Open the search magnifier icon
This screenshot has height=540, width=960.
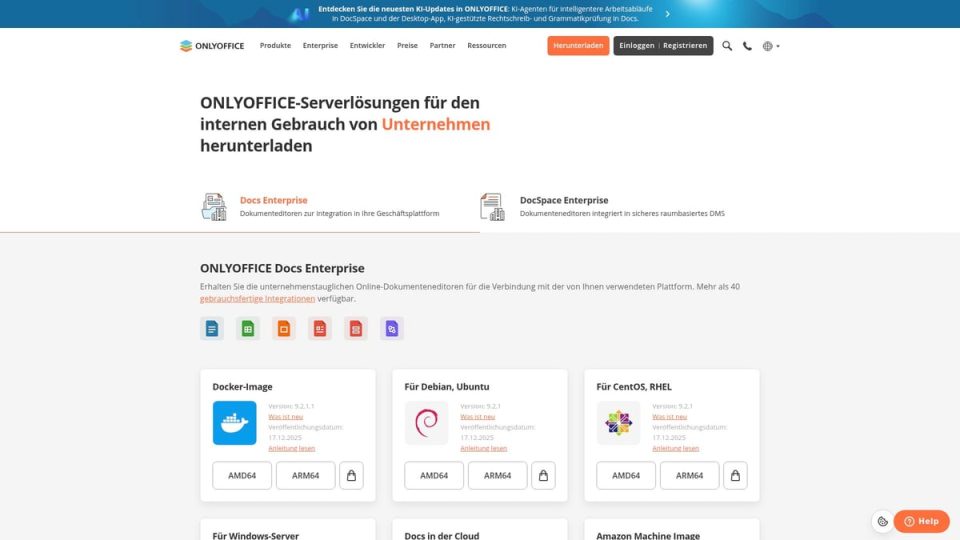[x=727, y=46]
